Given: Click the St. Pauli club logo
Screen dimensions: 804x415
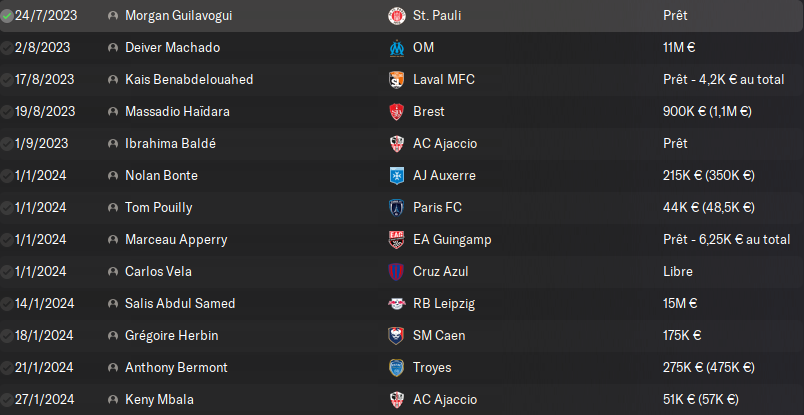Looking at the screenshot, I should (396, 16).
